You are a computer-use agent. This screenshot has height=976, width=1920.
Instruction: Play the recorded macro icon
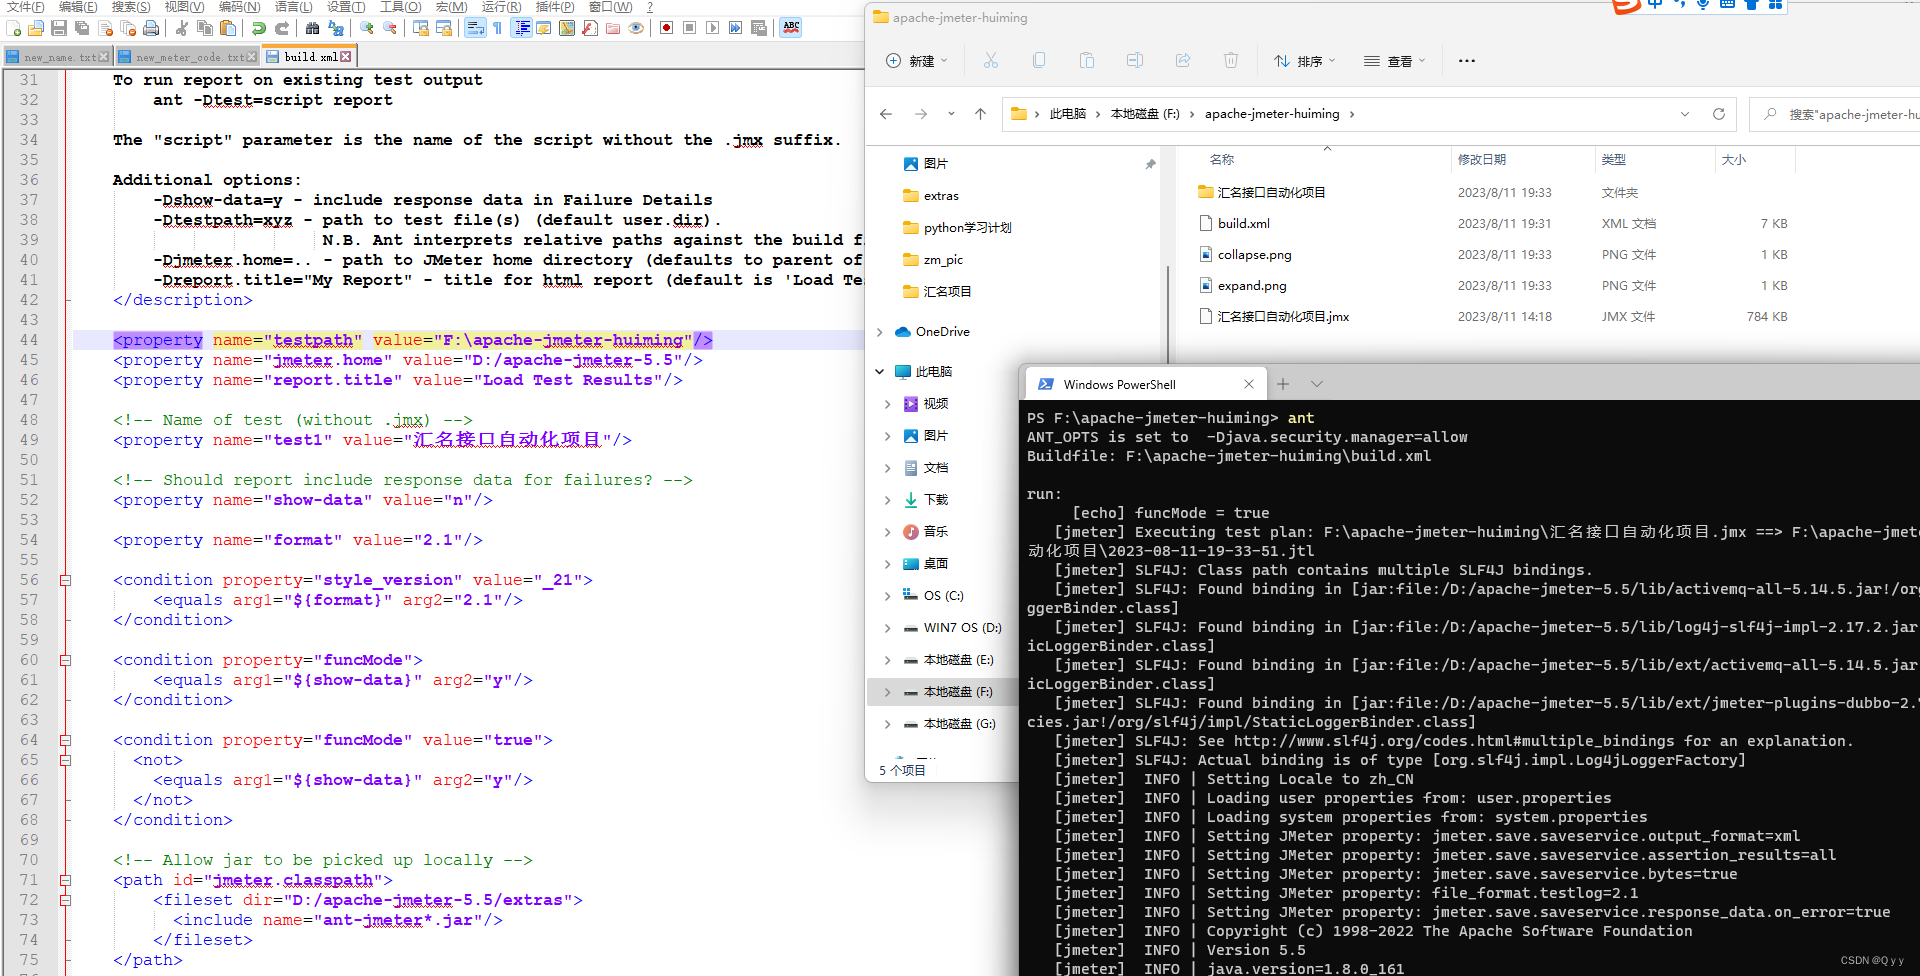[x=712, y=28]
